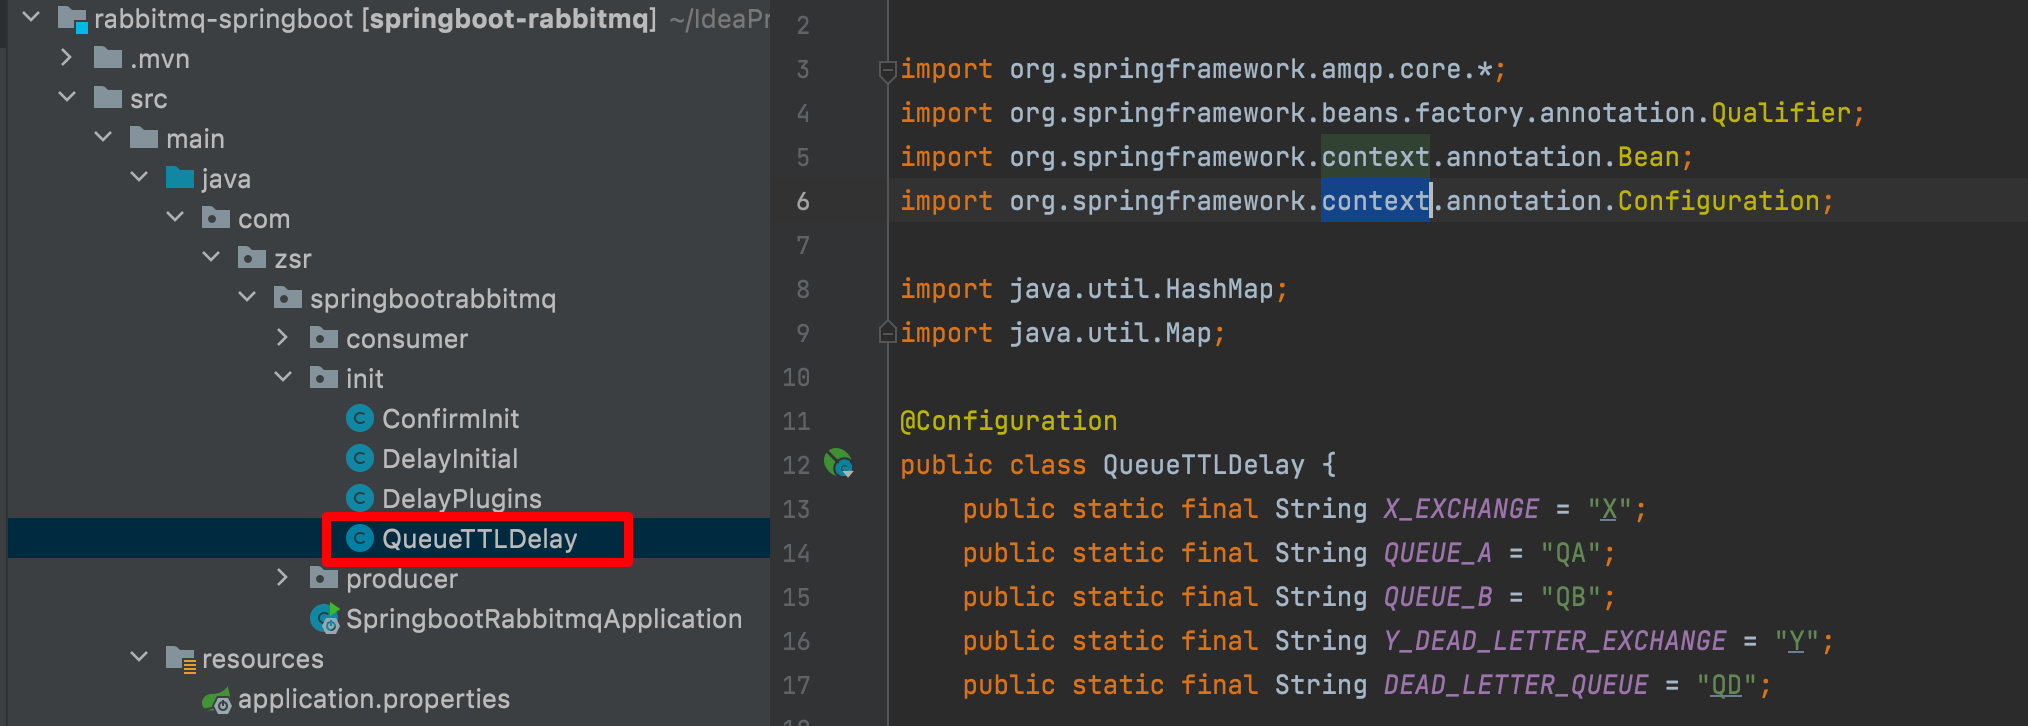Click the .mvn folder icon
The height and width of the screenshot is (726, 2028).
tap(108, 57)
